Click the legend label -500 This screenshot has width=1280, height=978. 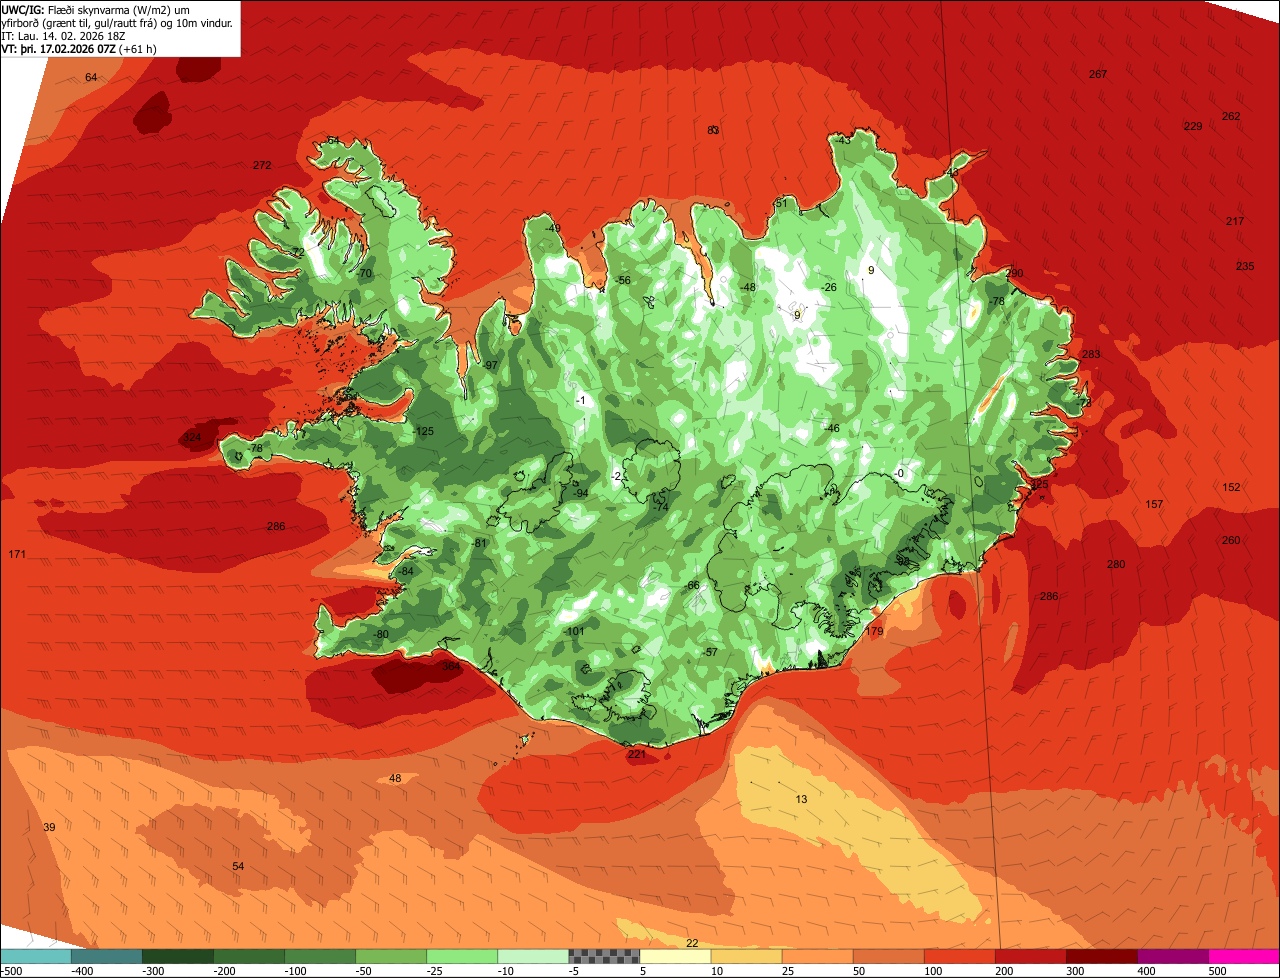[11, 970]
